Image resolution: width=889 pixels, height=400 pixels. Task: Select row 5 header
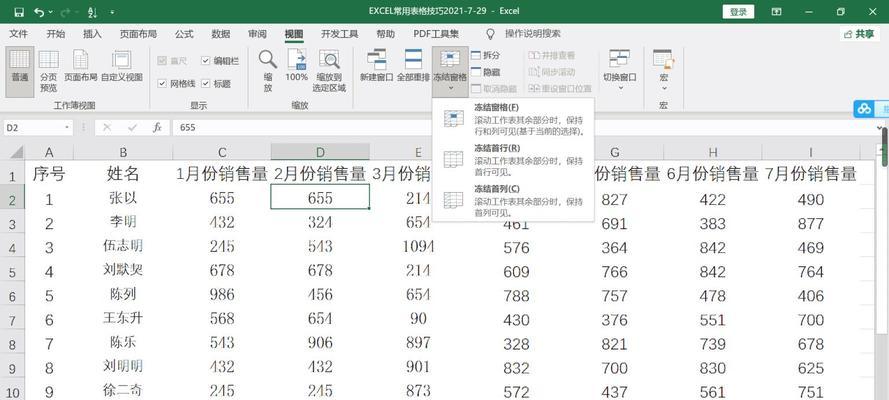click(12, 272)
